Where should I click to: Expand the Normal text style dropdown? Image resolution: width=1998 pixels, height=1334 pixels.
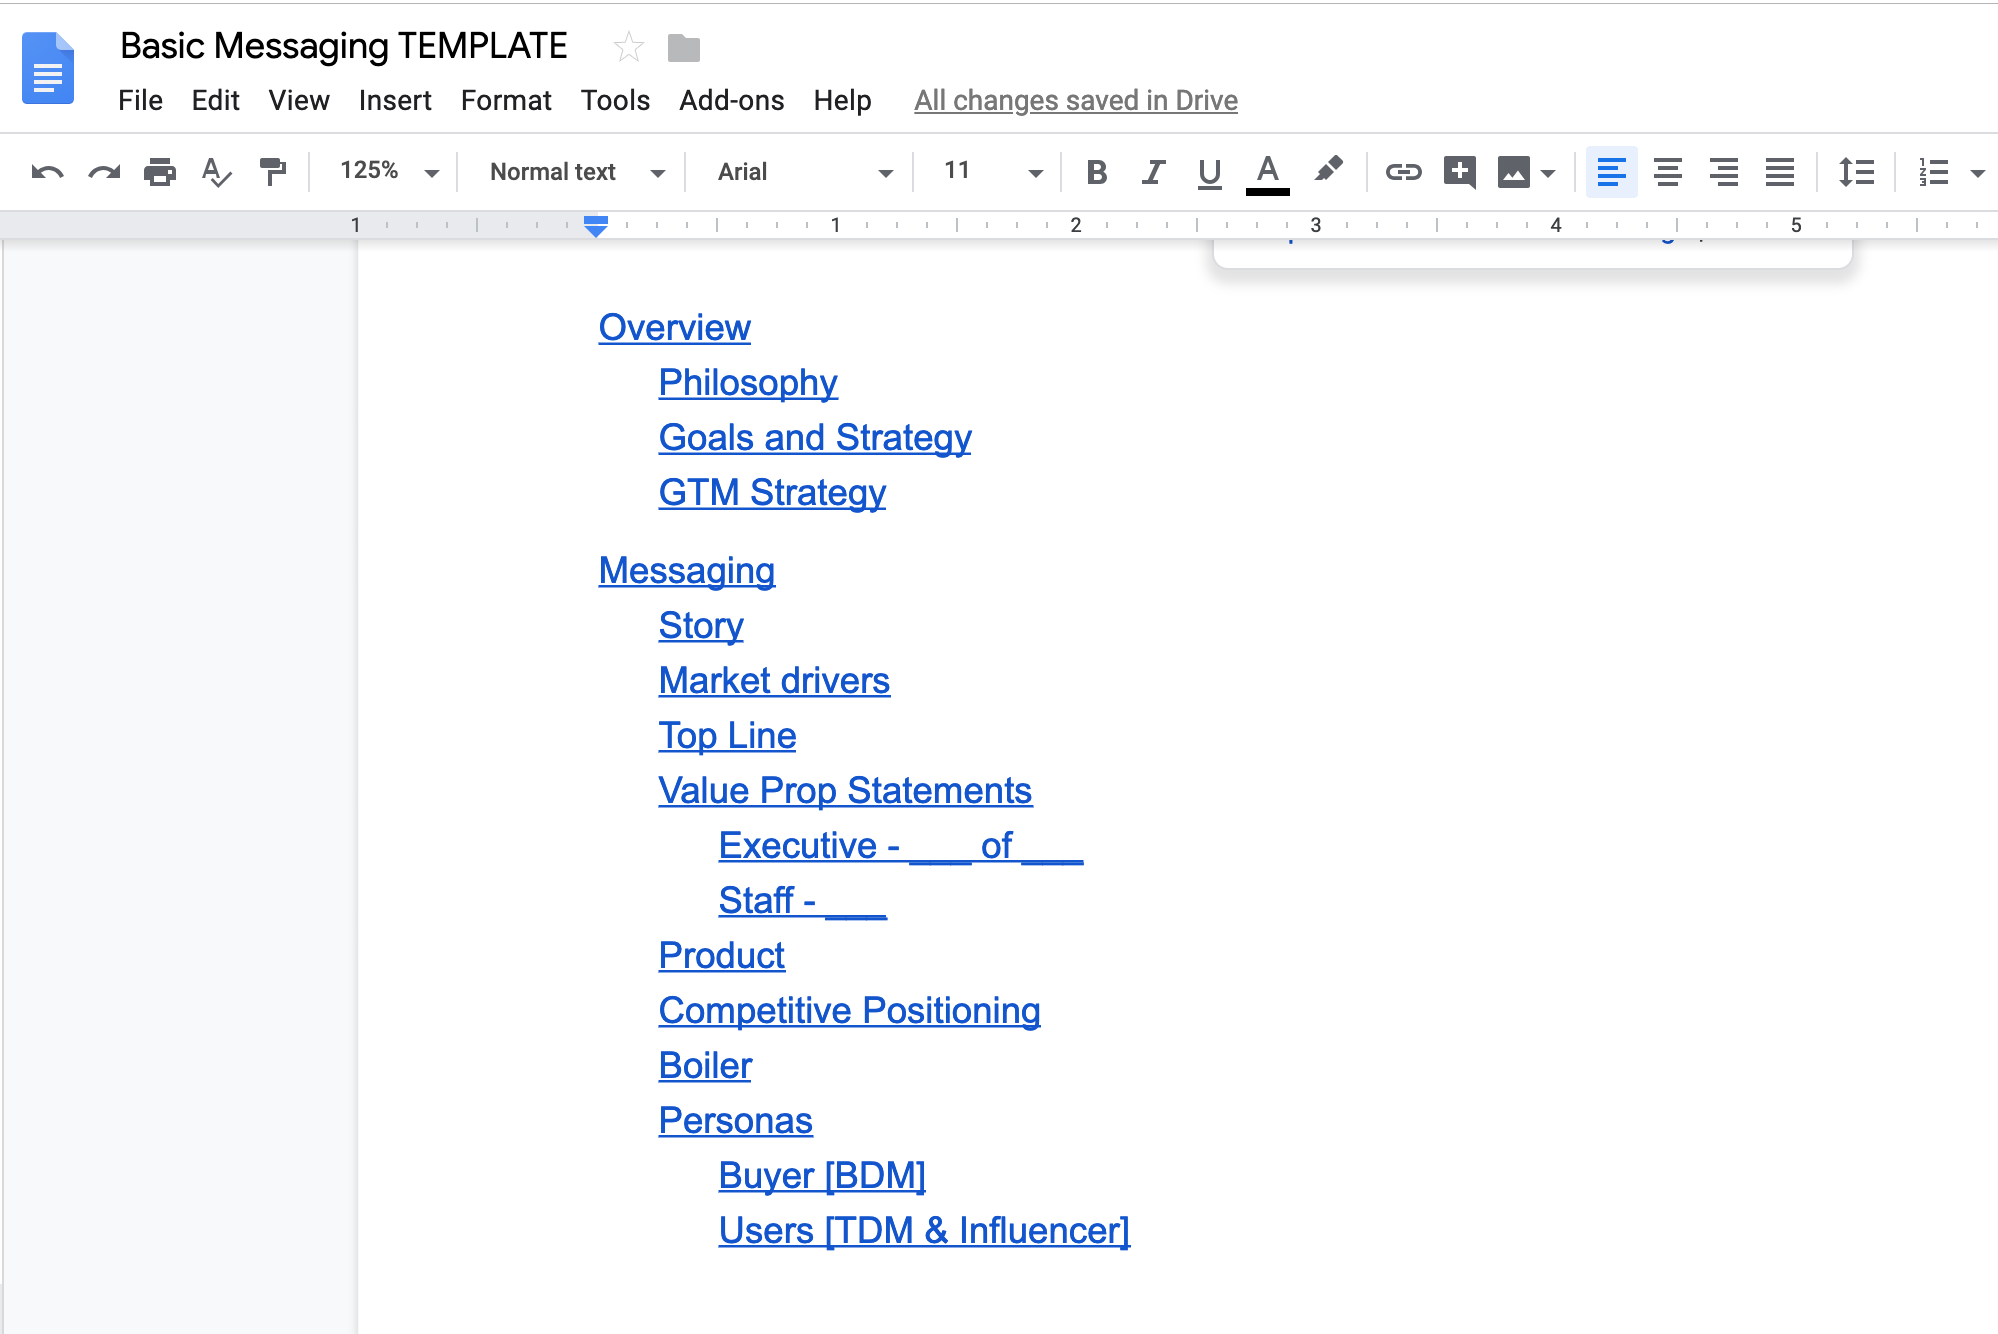point(576,172)
